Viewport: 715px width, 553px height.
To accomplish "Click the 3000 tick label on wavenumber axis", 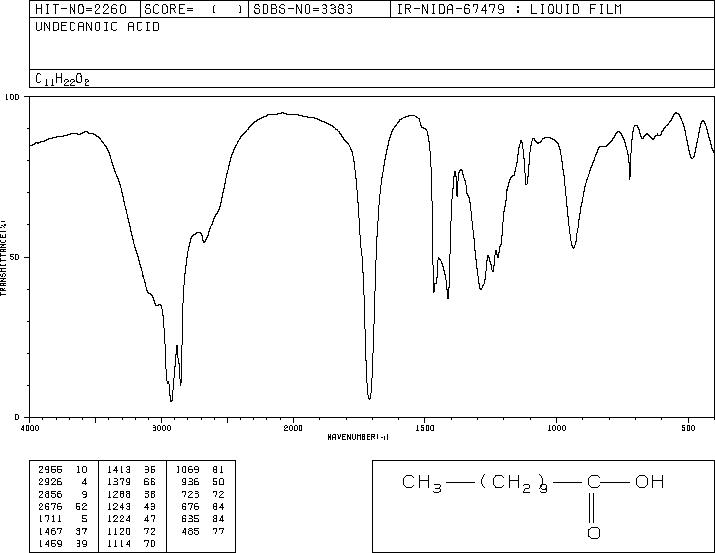I will click(x=161, y=428).
